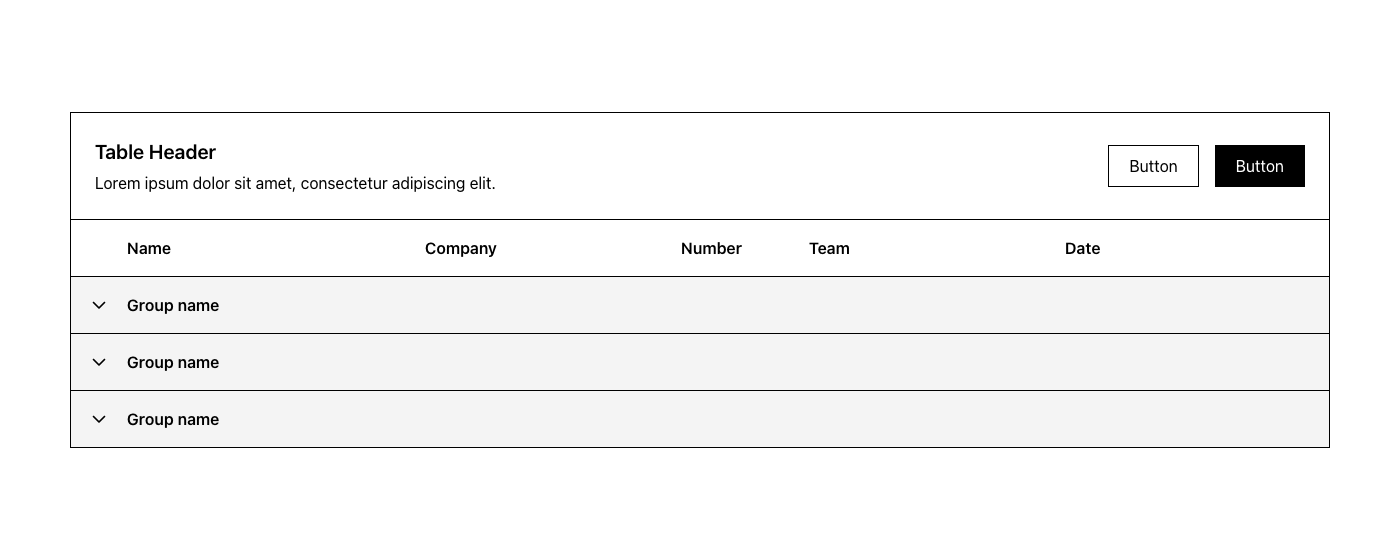The image size is (1400, 560).
Task: Sort by the Name column header
Action: 149,248
